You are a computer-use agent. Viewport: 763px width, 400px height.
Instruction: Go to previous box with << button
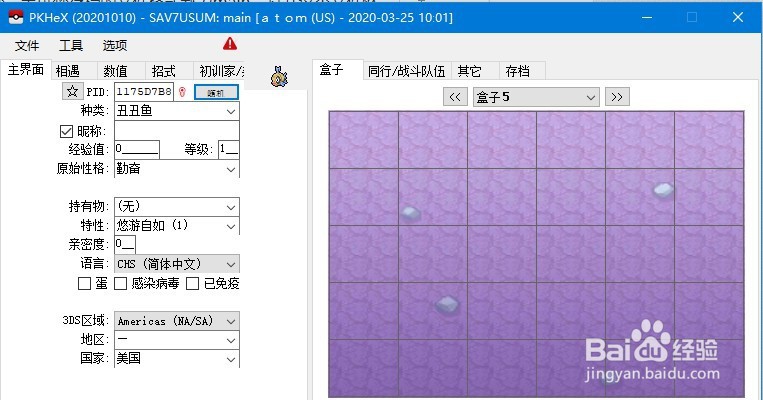point(455,97)
